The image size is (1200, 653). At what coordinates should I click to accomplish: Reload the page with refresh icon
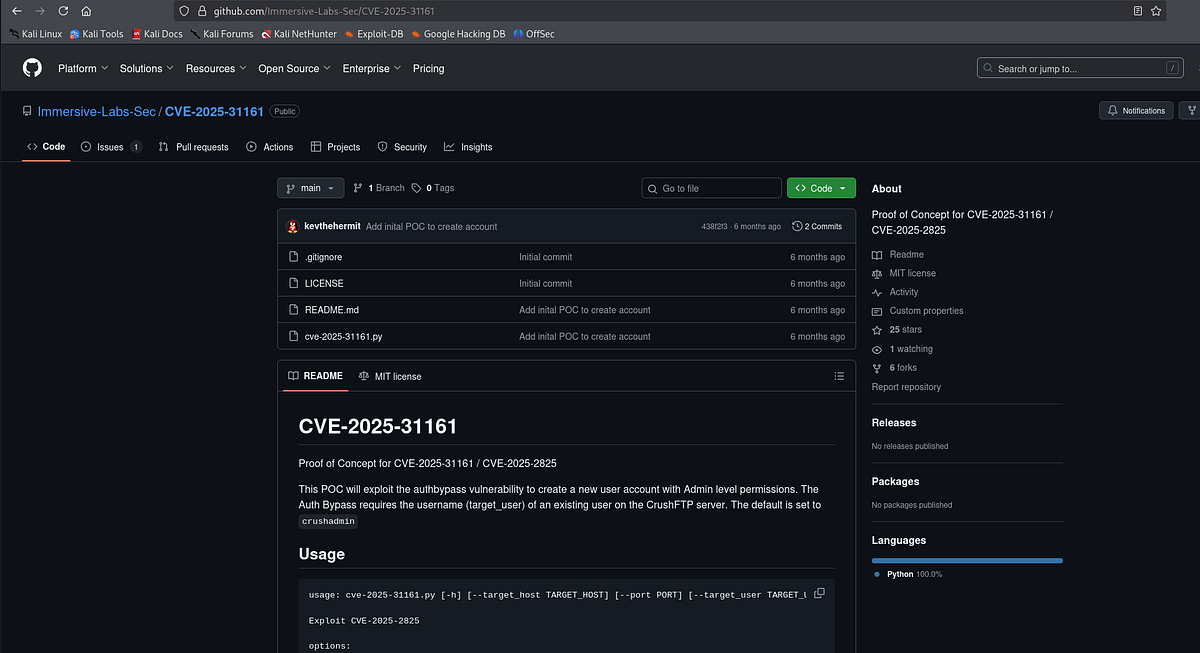pyautogui.click(x=63, y=11)
